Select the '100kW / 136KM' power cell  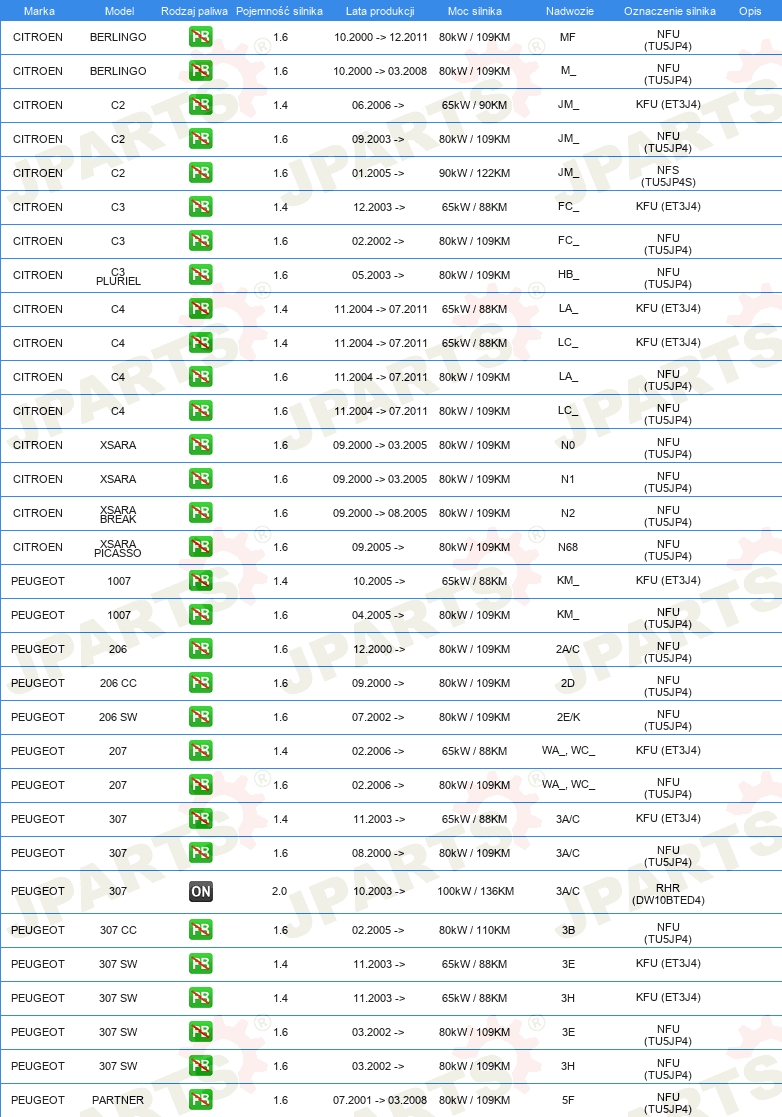pos(476,891)
